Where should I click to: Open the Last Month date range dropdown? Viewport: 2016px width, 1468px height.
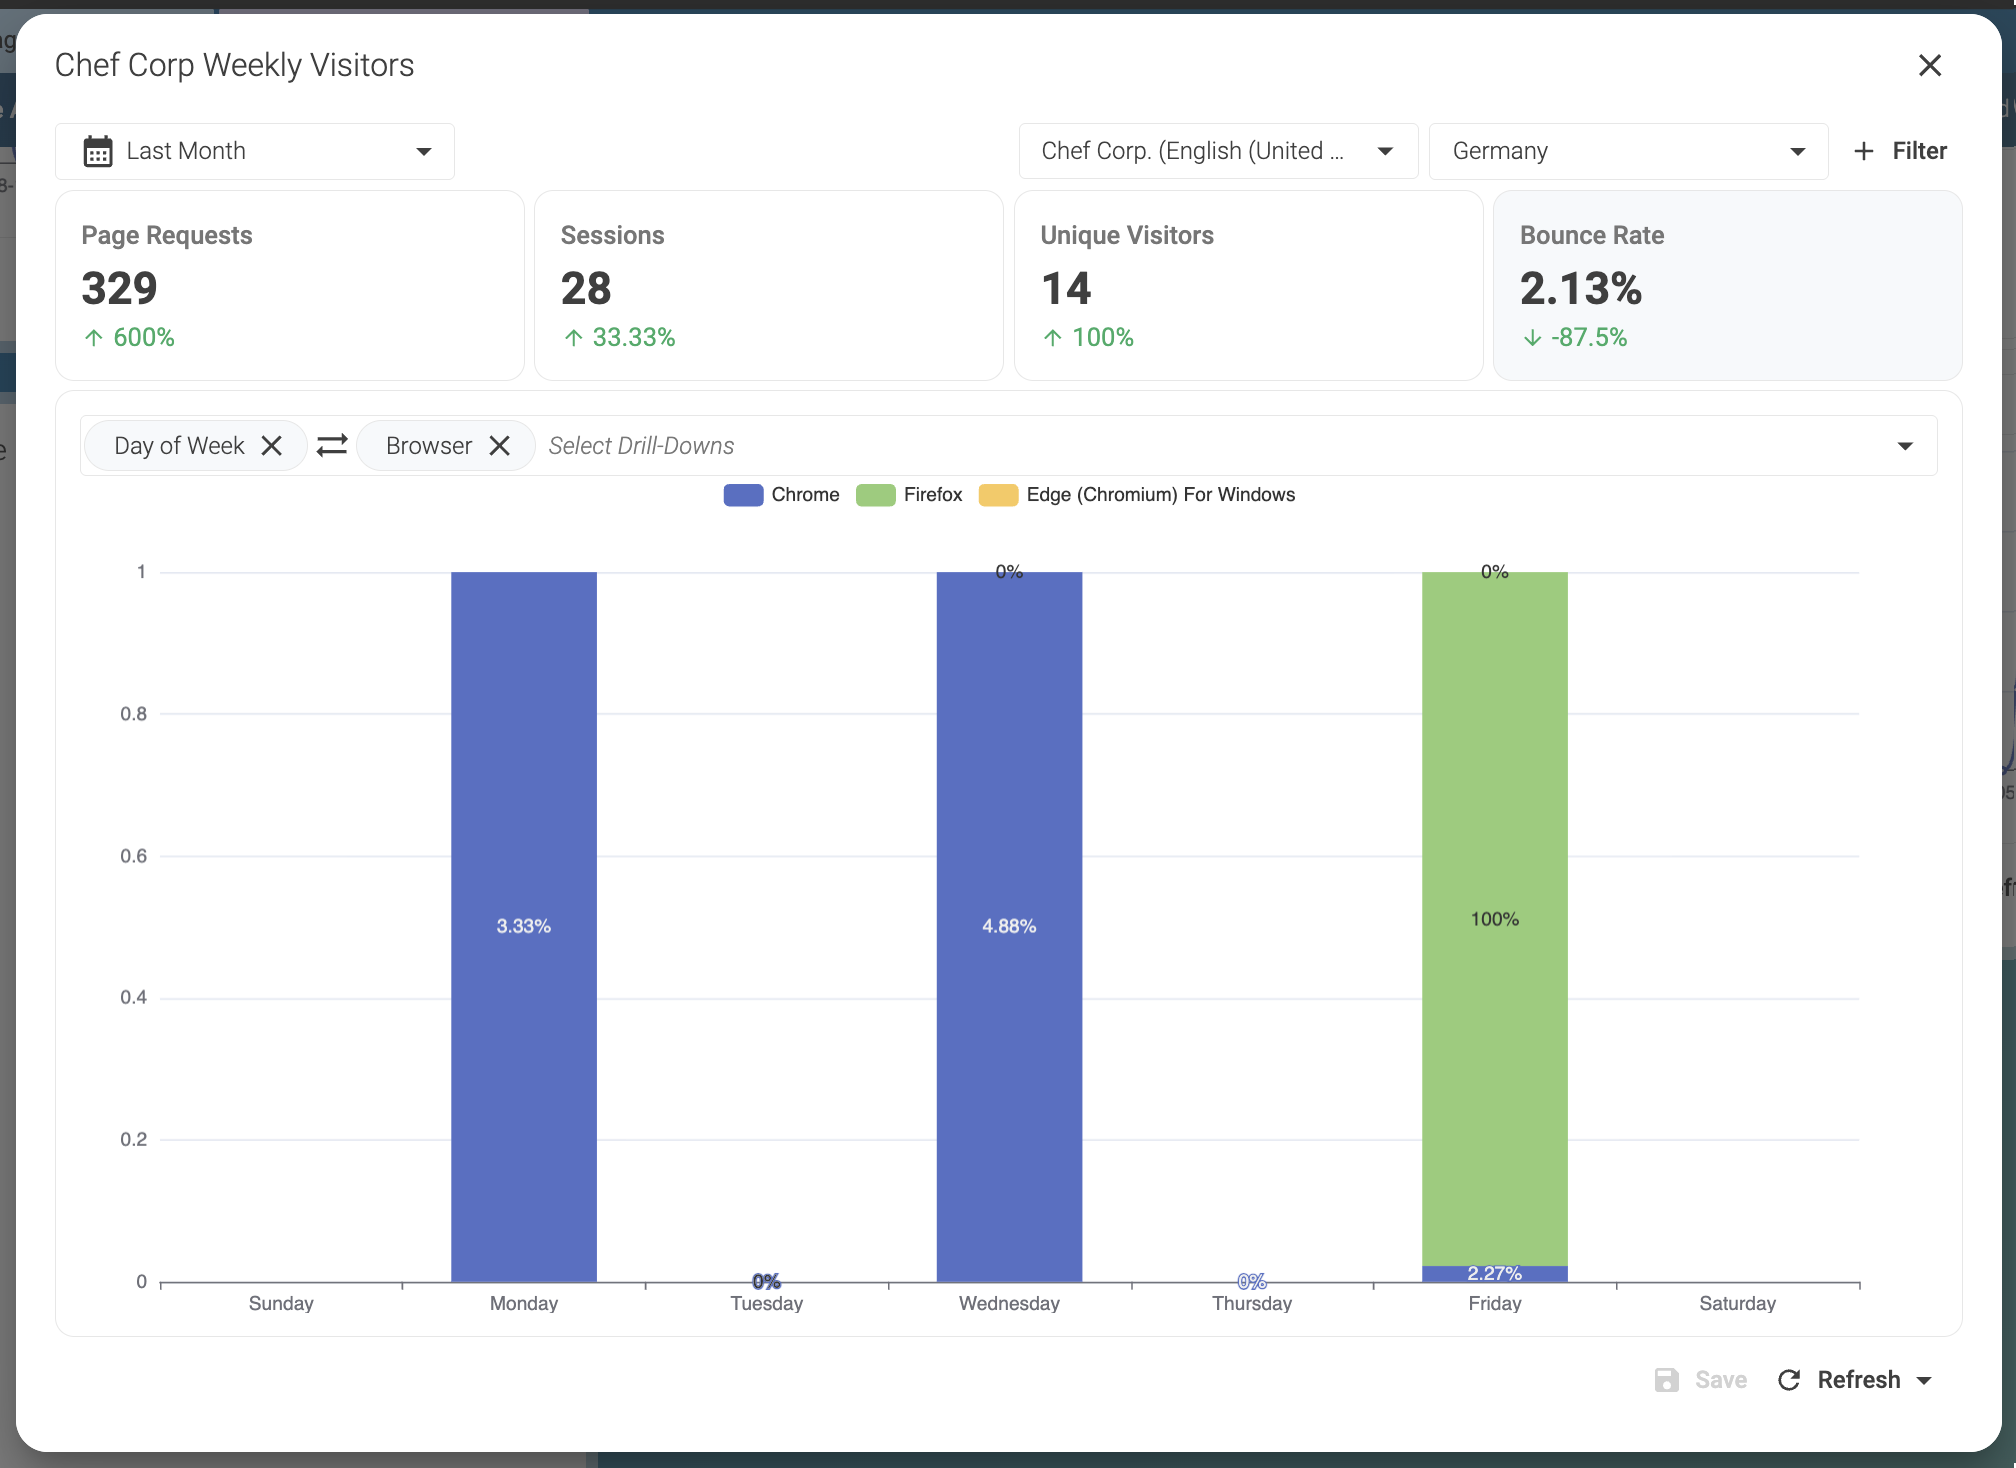pyautogui.click(x=255, y=151)
